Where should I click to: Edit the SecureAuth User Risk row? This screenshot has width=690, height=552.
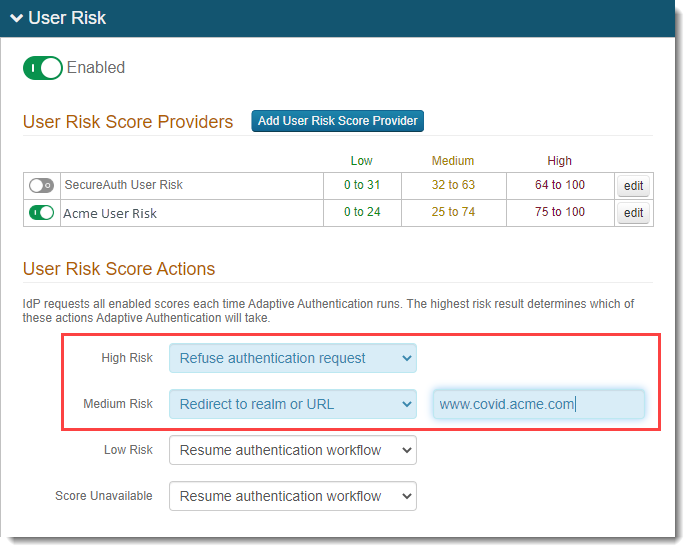click(633, 186)
